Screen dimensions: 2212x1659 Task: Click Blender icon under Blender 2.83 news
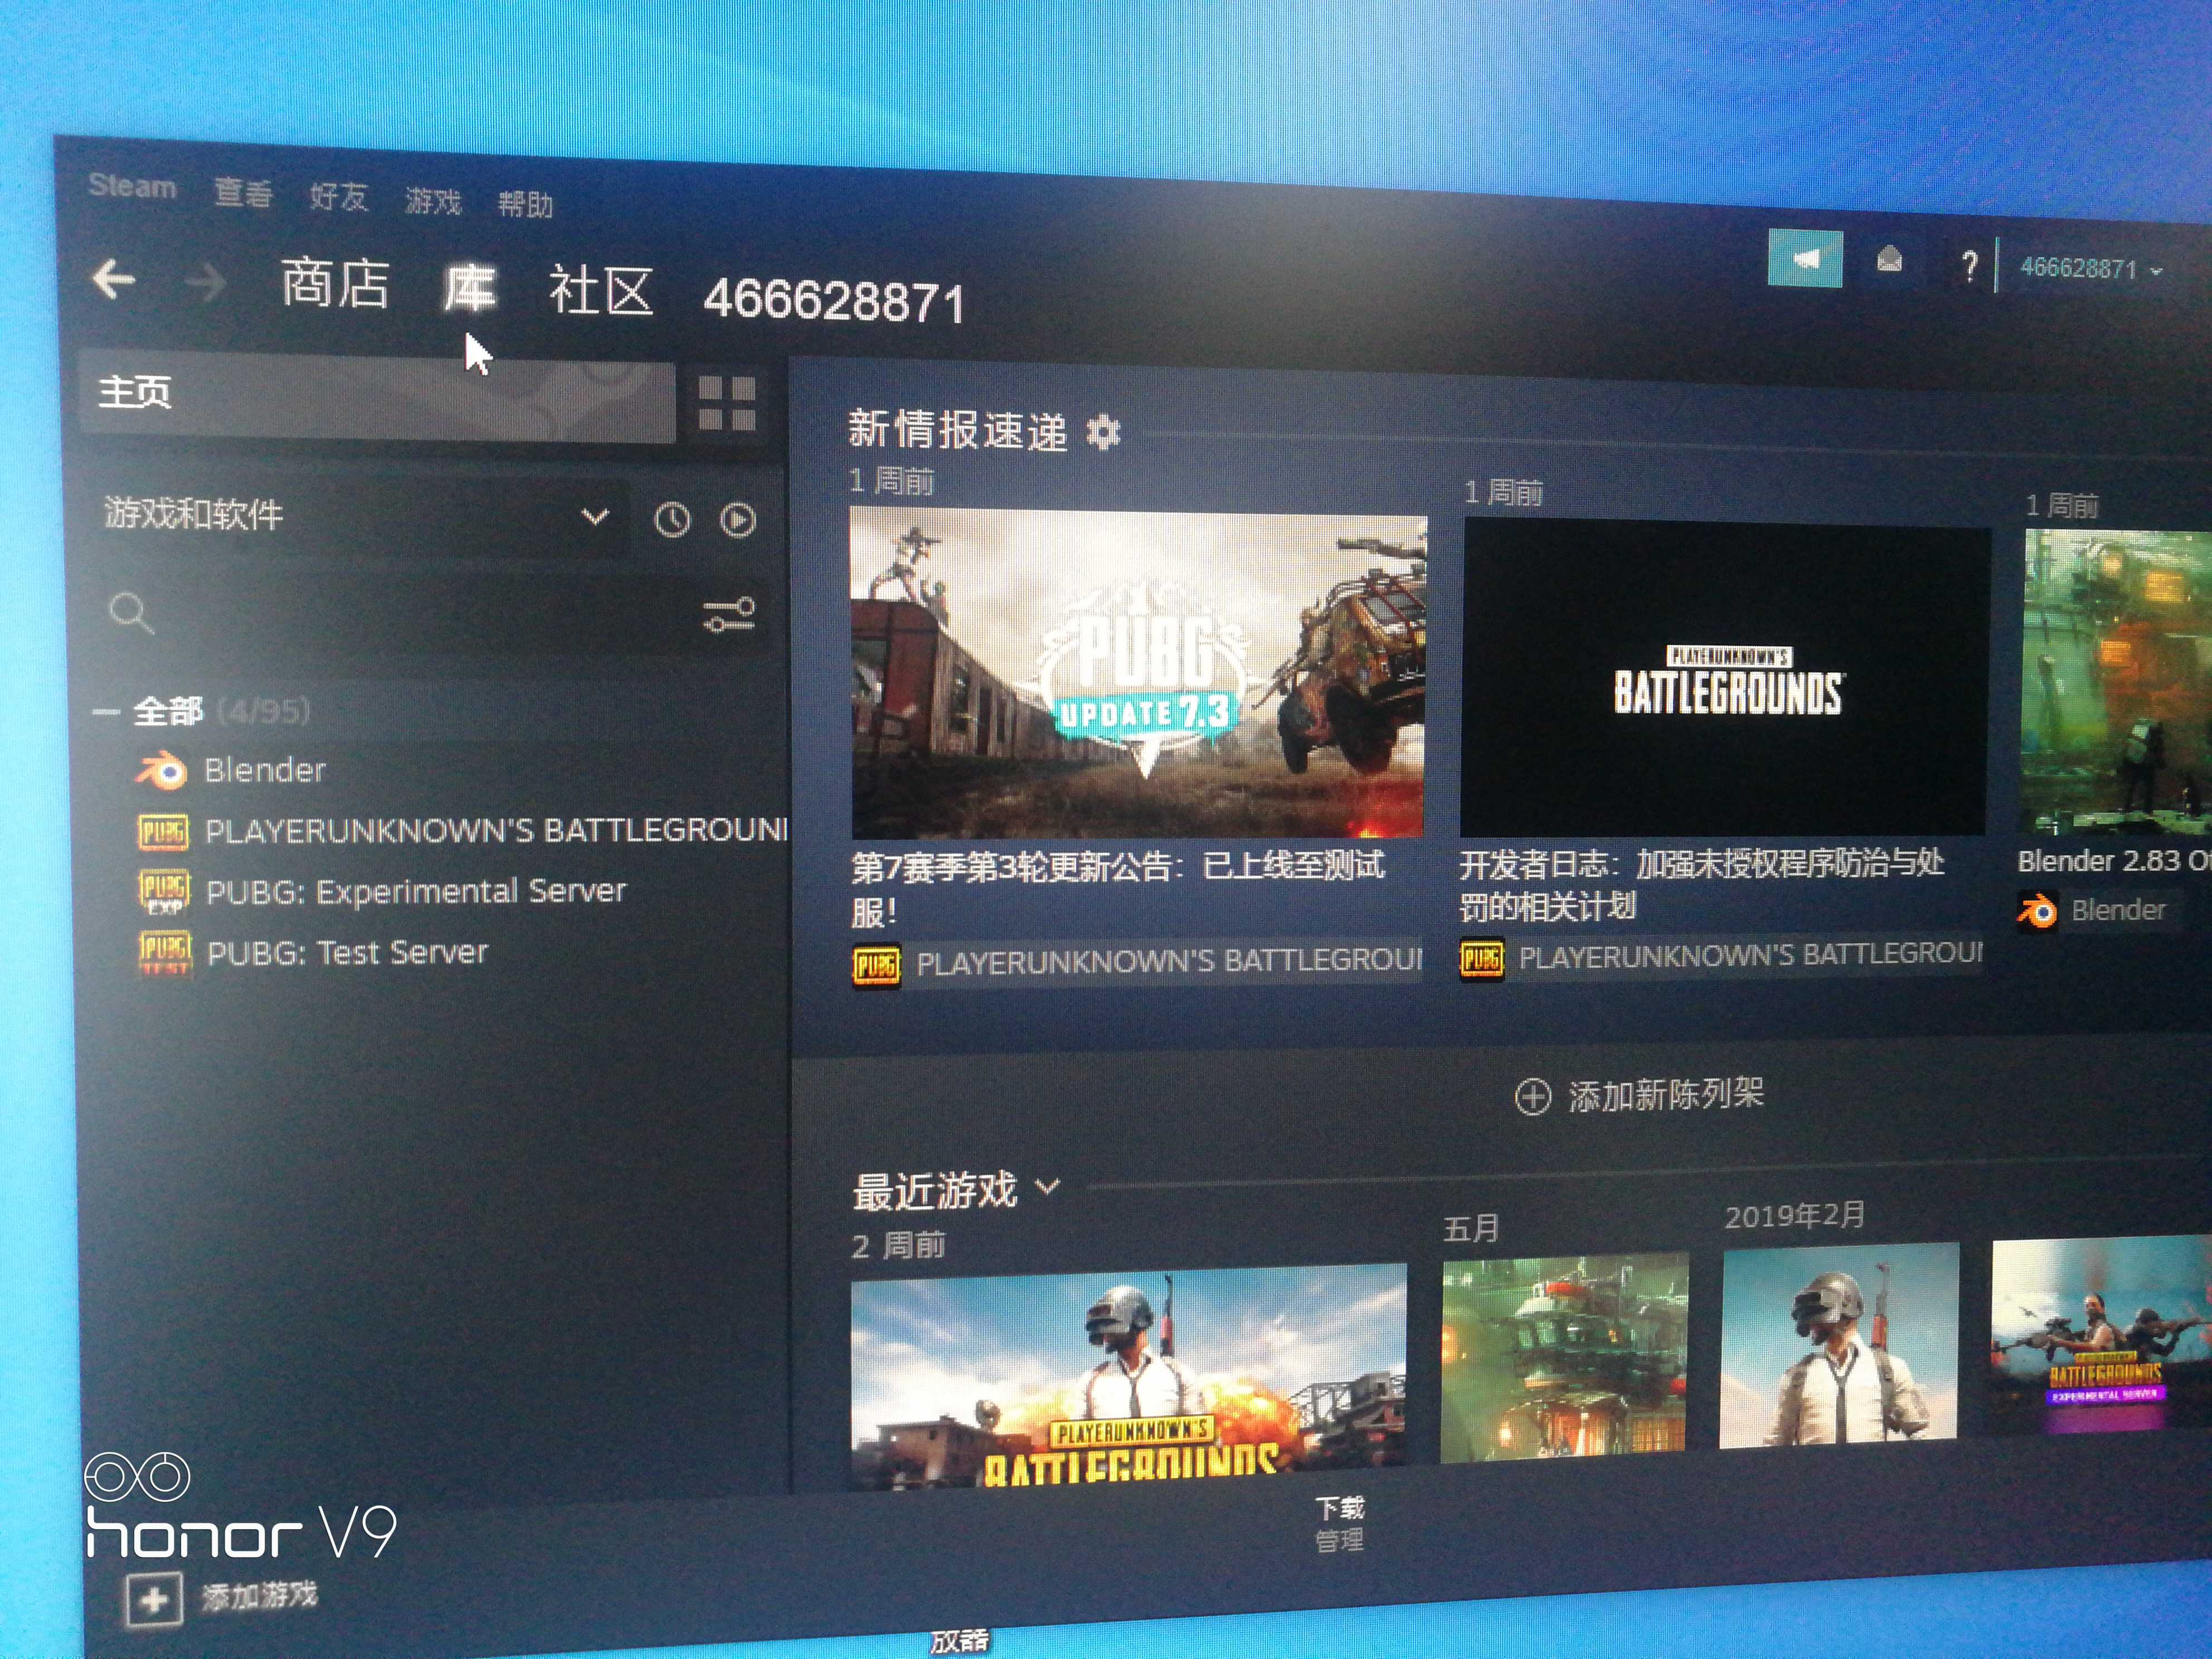coord(2037,911)
